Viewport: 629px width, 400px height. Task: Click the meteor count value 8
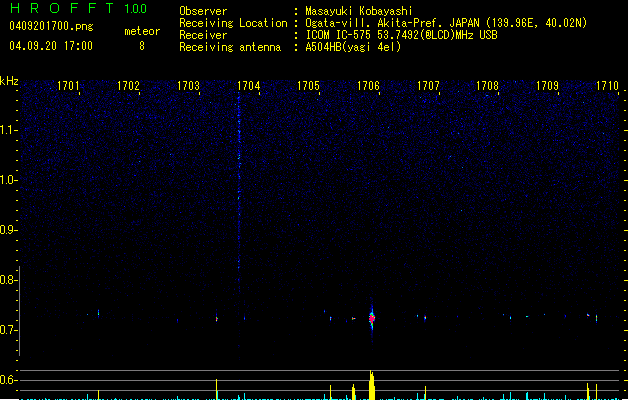[142, 46]
